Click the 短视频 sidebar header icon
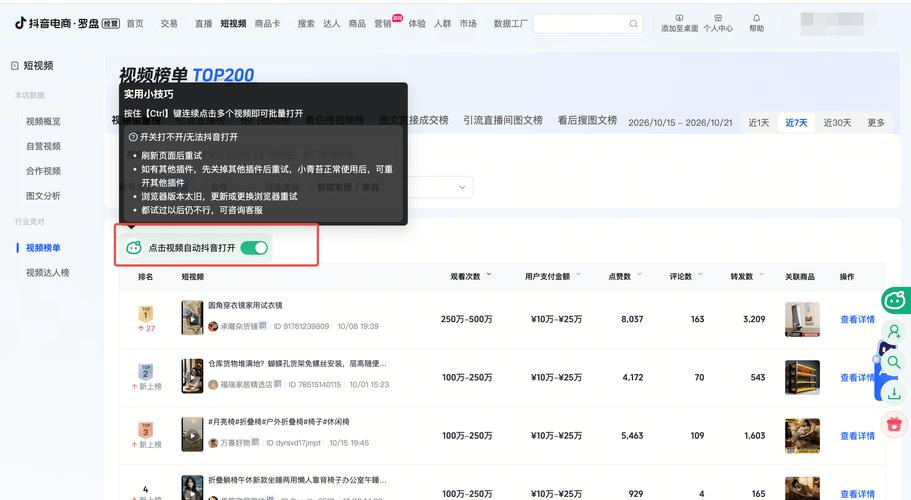Viewport: 911px width, 500px height. click(15, 66)
